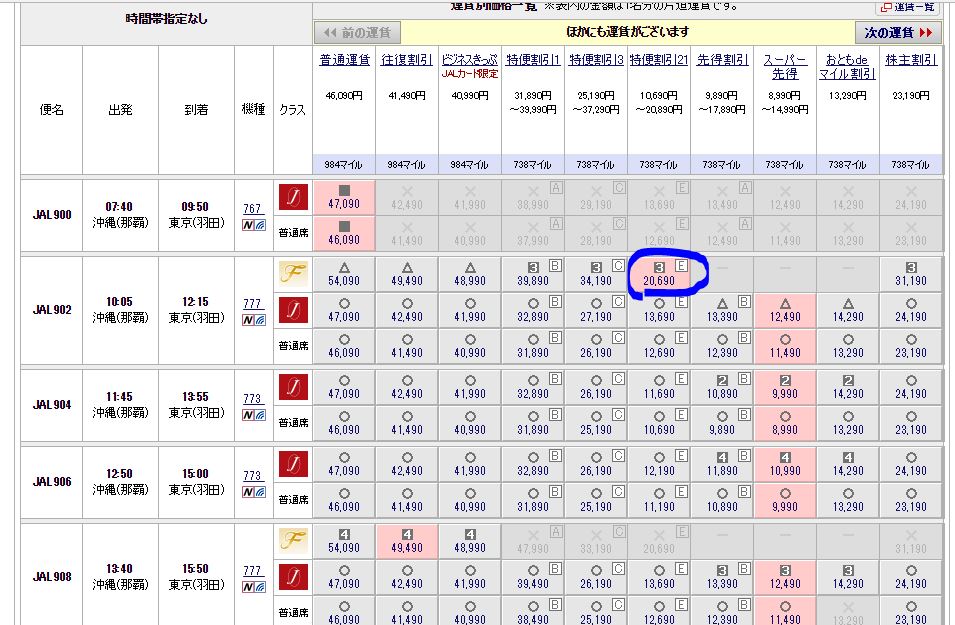Image resolution: width=955 pixels, height=625 pixels.
Task: Click the JAL904 flight name
Action: [52, 404]
